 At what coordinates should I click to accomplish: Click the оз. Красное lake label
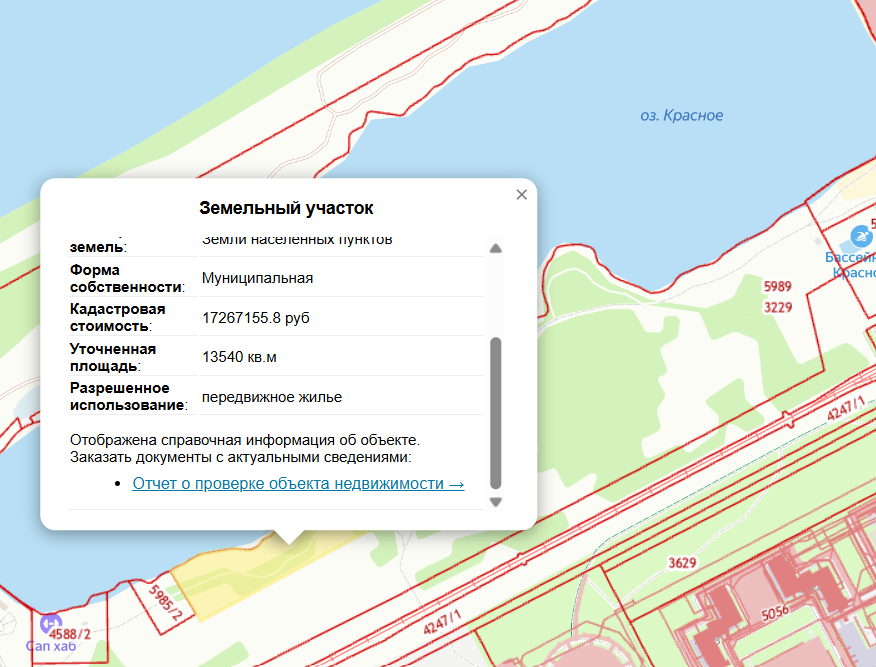tap(682, 116)
